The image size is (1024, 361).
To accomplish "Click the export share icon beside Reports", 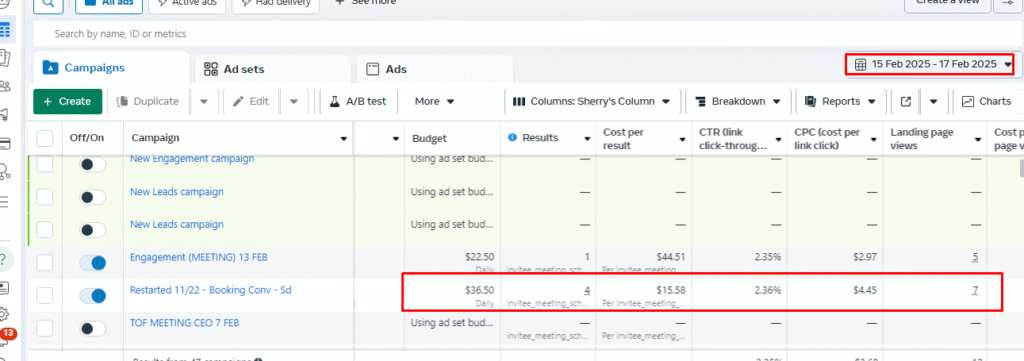I will click(906, 101).
